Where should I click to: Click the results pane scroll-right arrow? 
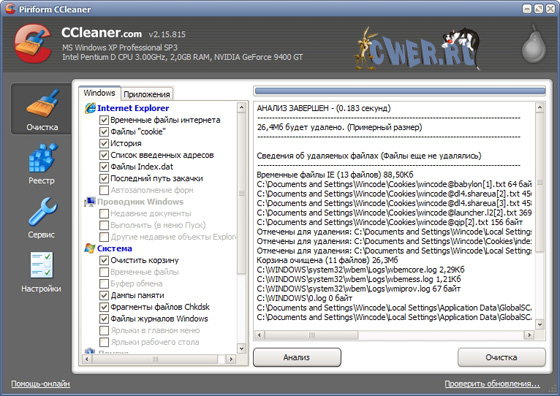coord(529,335)
